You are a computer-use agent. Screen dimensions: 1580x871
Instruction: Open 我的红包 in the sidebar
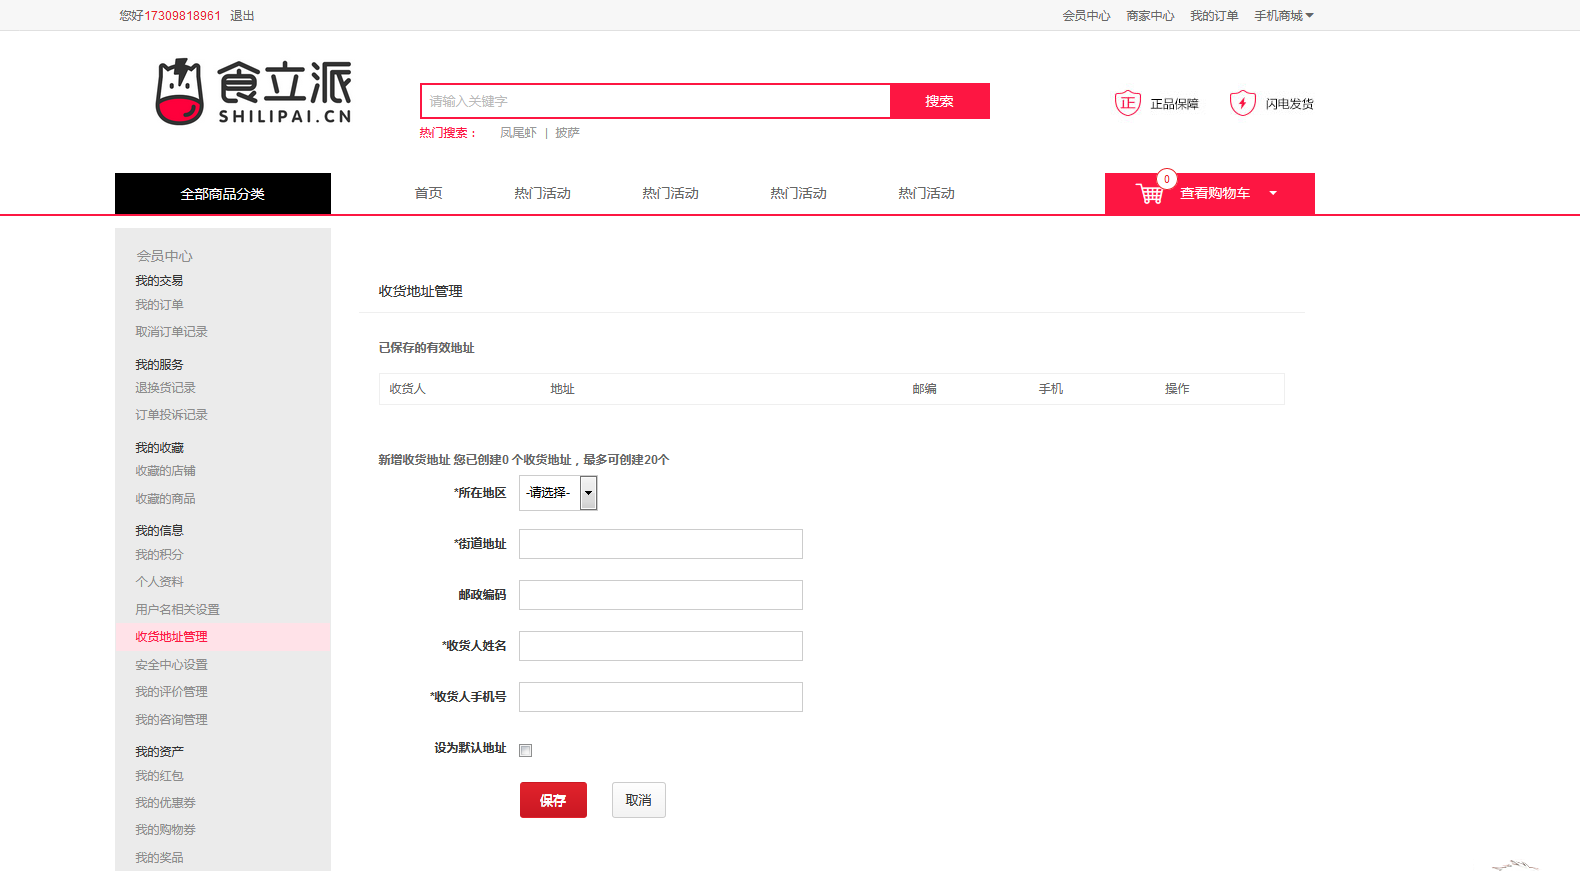tap(159, 776)
